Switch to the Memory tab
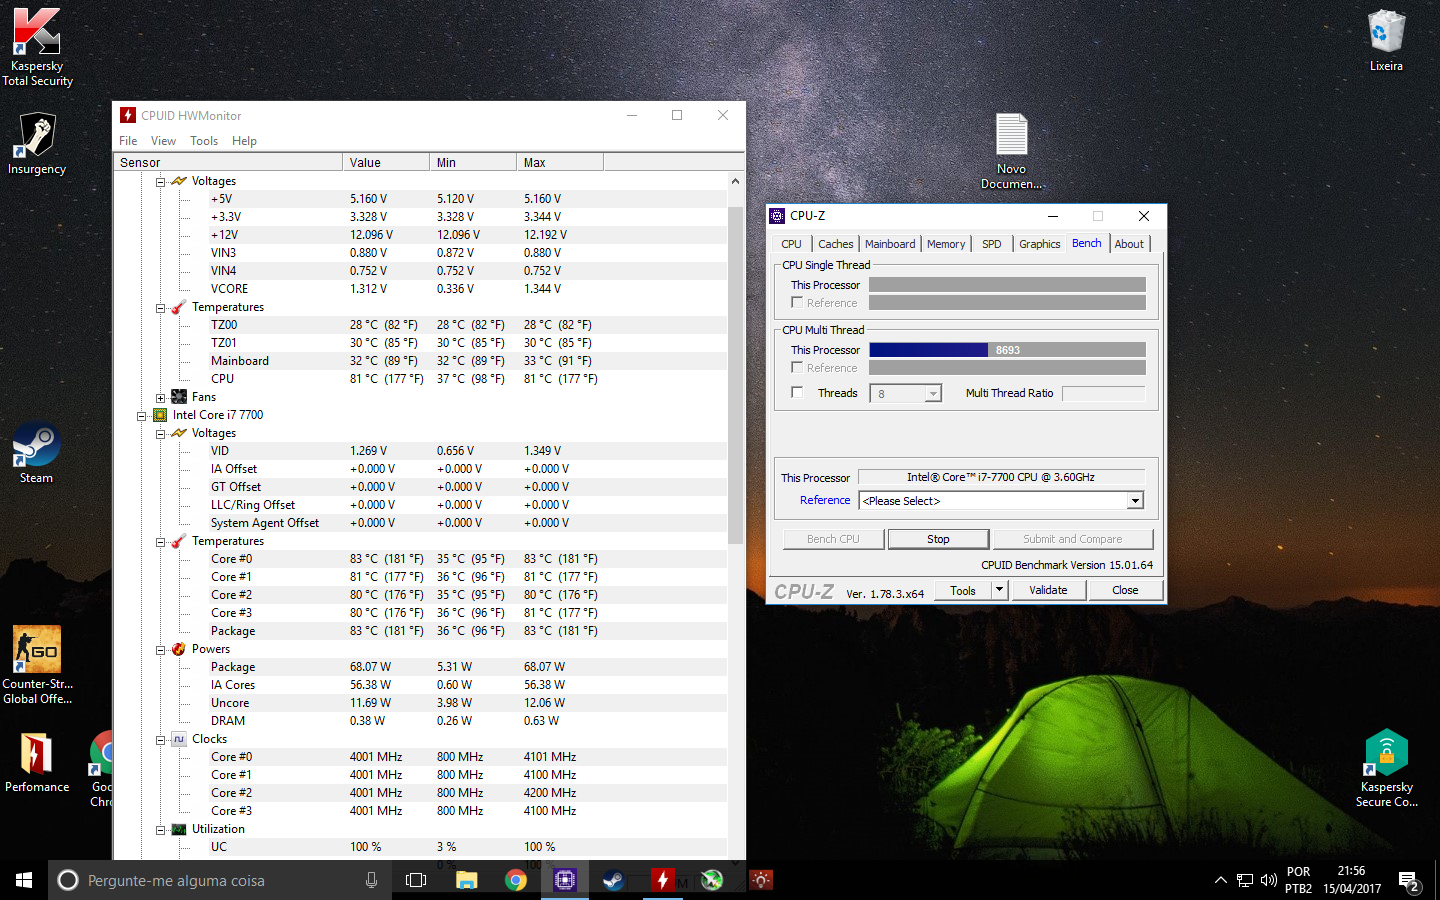 (x=946, y=244)
